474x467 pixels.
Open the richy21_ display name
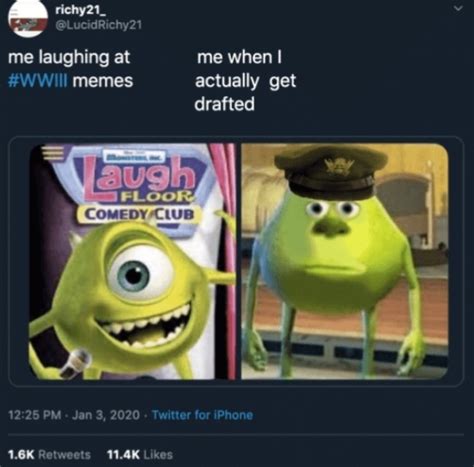[x=78, y=11]
